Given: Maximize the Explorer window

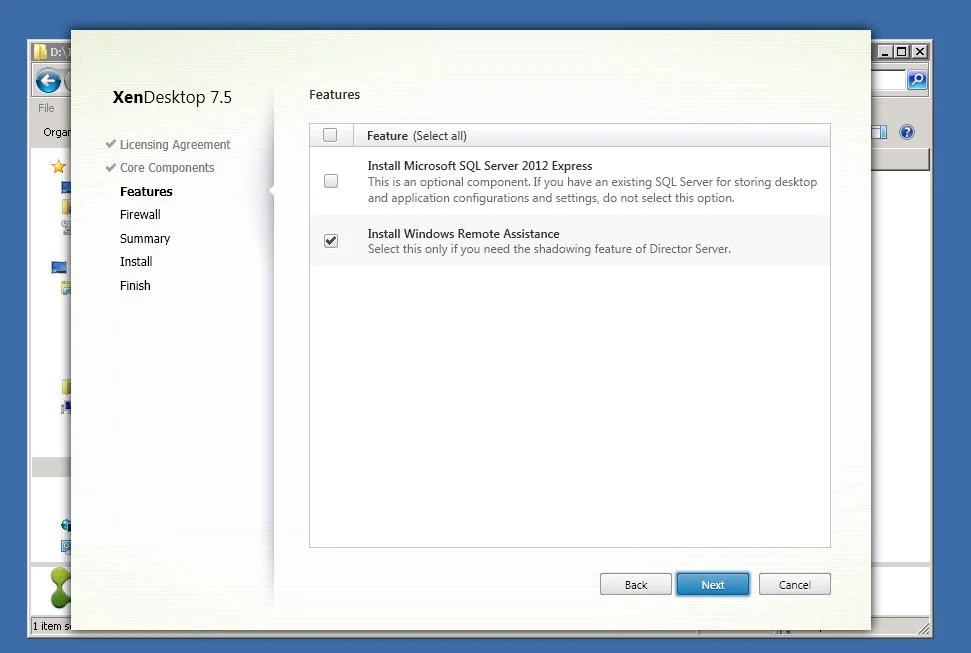Looking at the screenshot, I should click(902, 51).
